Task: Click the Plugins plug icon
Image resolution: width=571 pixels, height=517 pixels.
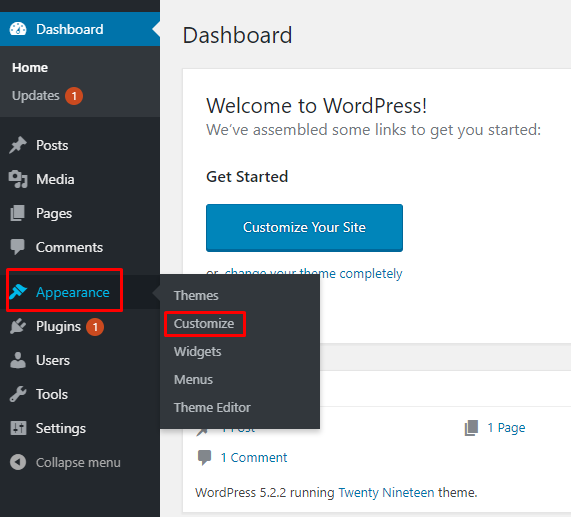Action: point(18,326)
